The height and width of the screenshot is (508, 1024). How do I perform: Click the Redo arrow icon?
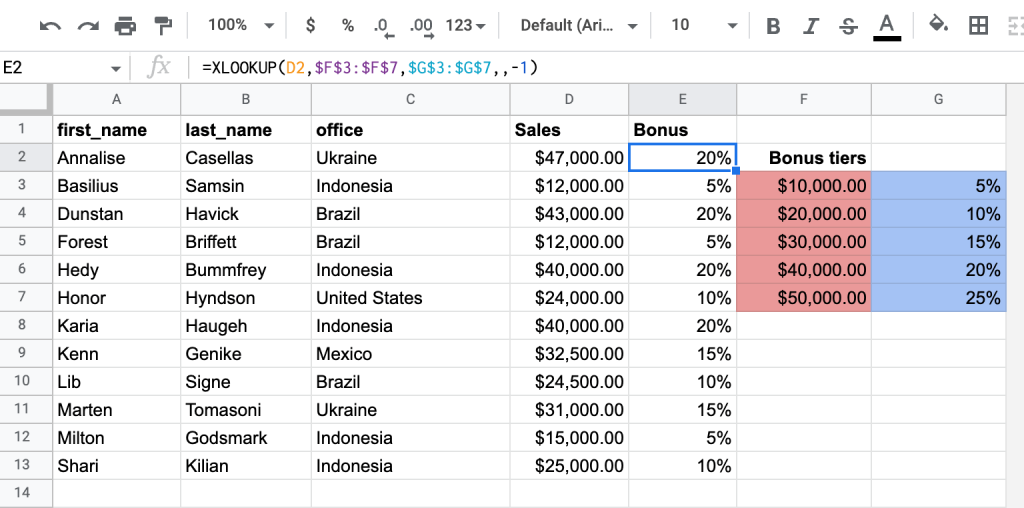(x=88, y=26)
